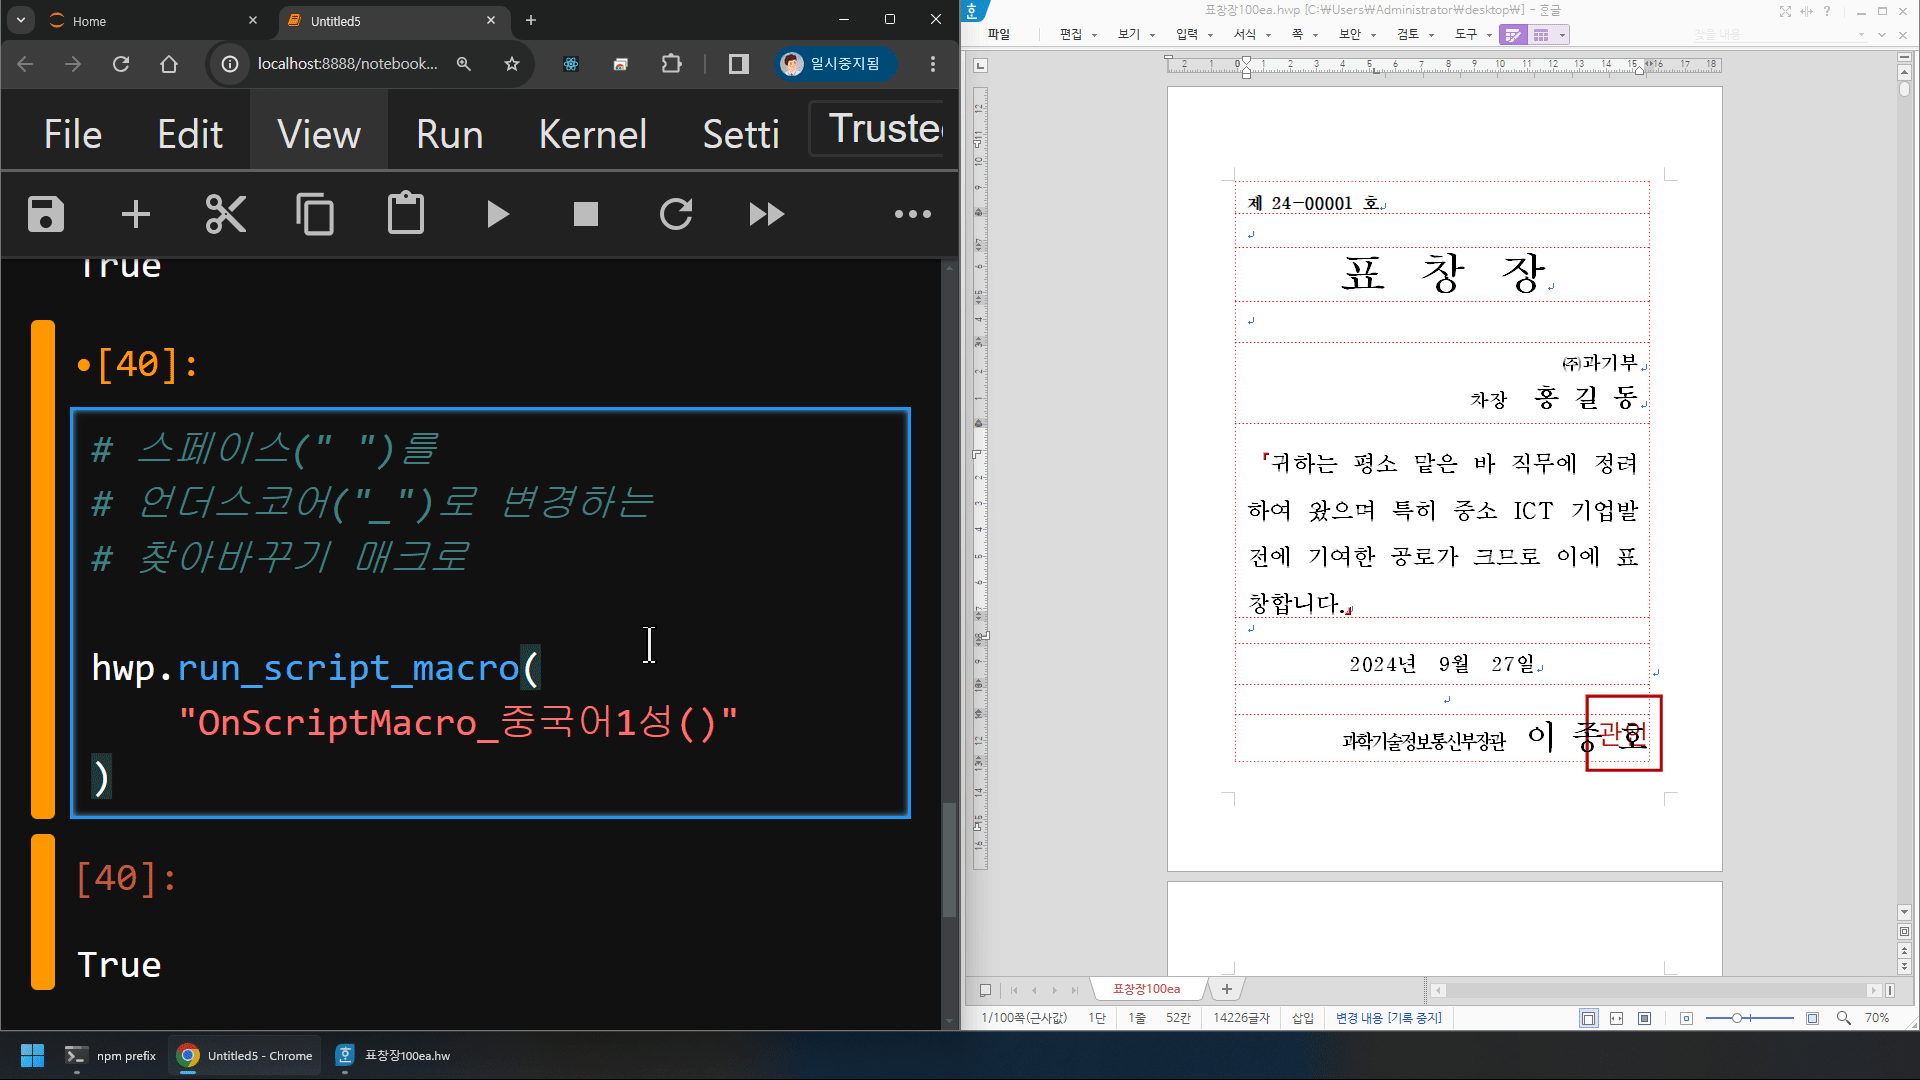
Task: Open the Kernel menu in Jupyter
Action: point(592,134)
